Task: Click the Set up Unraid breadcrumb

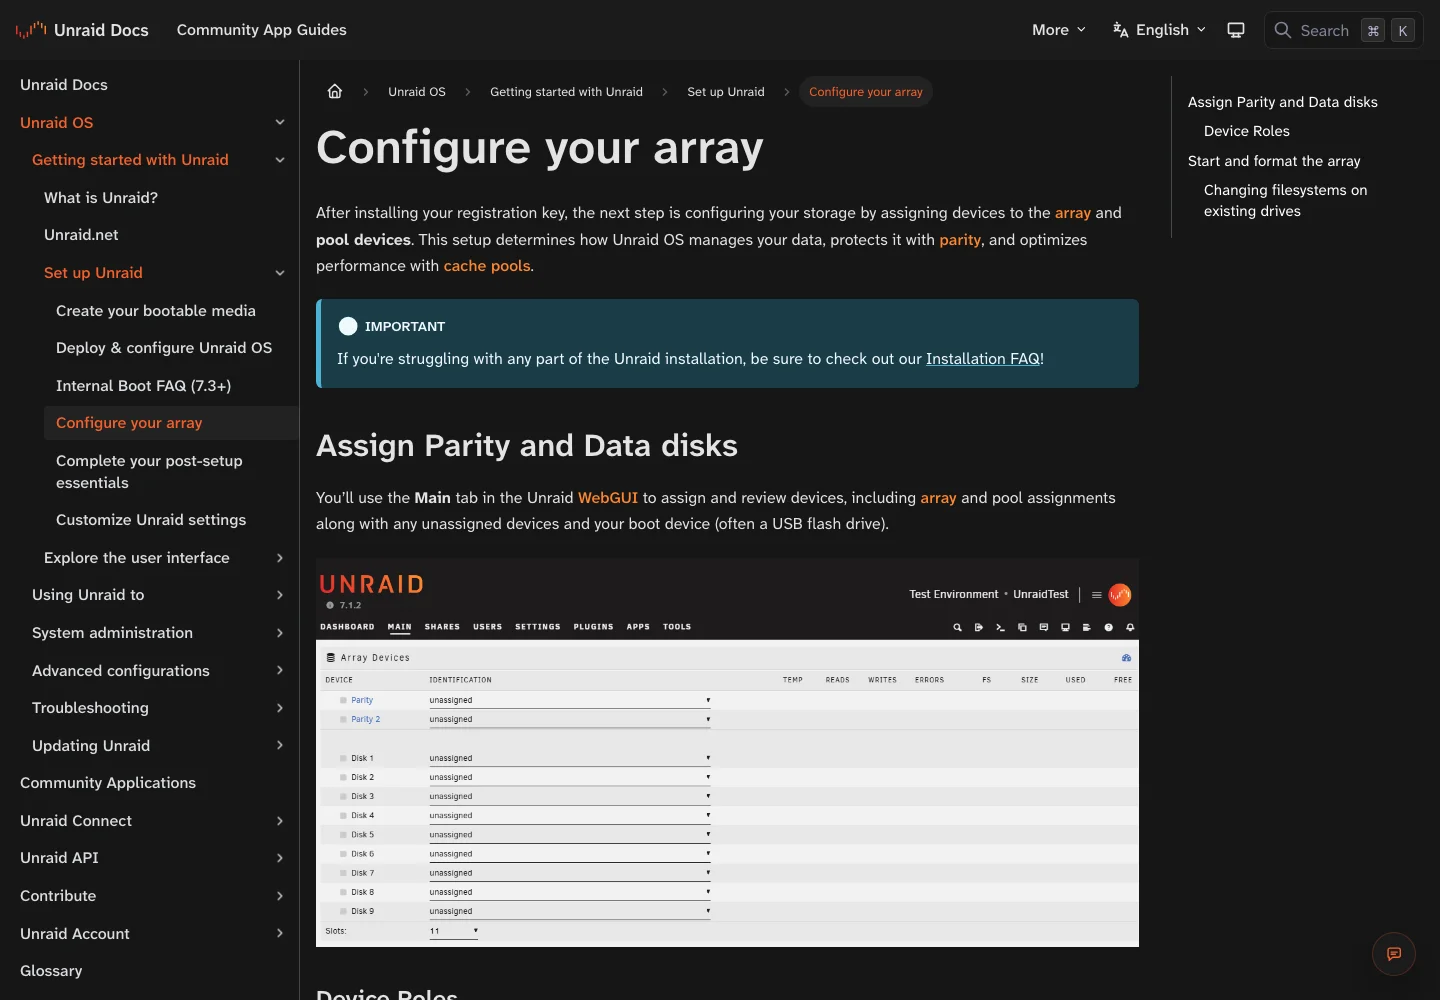Action: pyautogui.click(x=726, y=92)
